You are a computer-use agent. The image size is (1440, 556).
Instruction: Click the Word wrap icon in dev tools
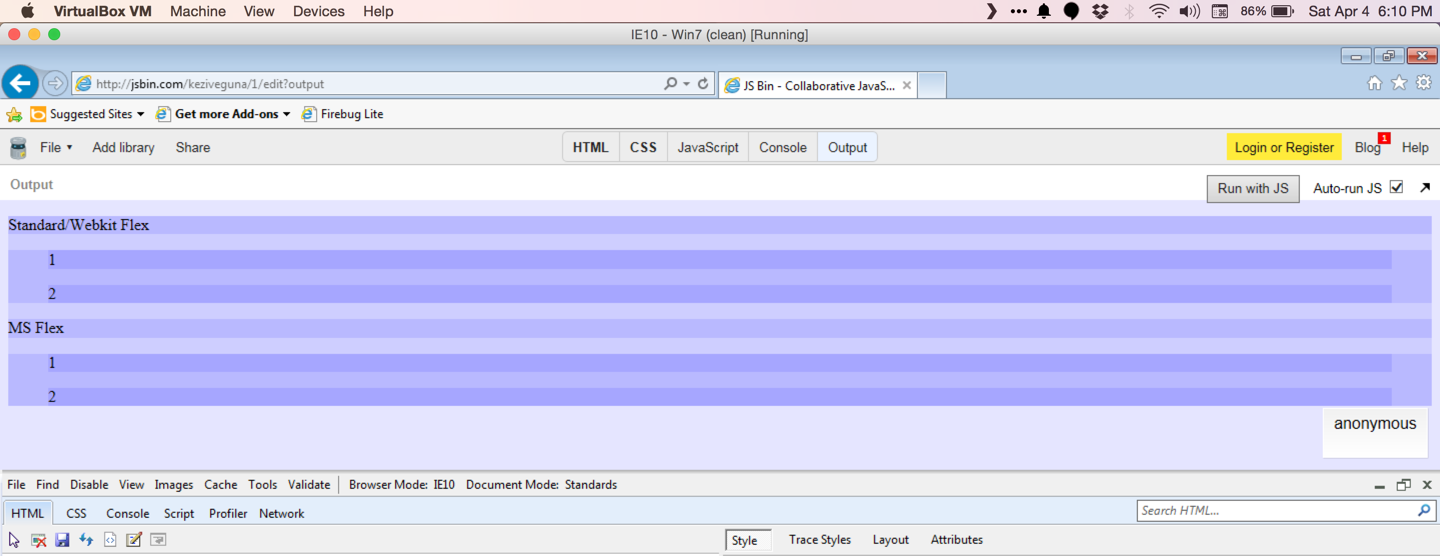coord(158,540)
